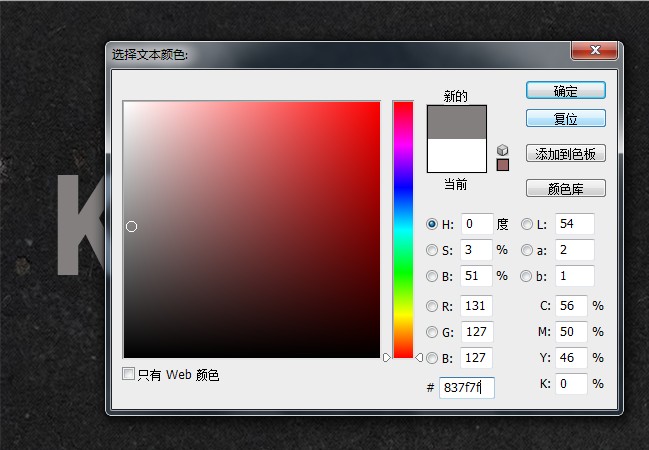Viewport: 649px width, 450px height.
Task: Click the hex field 837f7f
Action: [x=467, y=388]
